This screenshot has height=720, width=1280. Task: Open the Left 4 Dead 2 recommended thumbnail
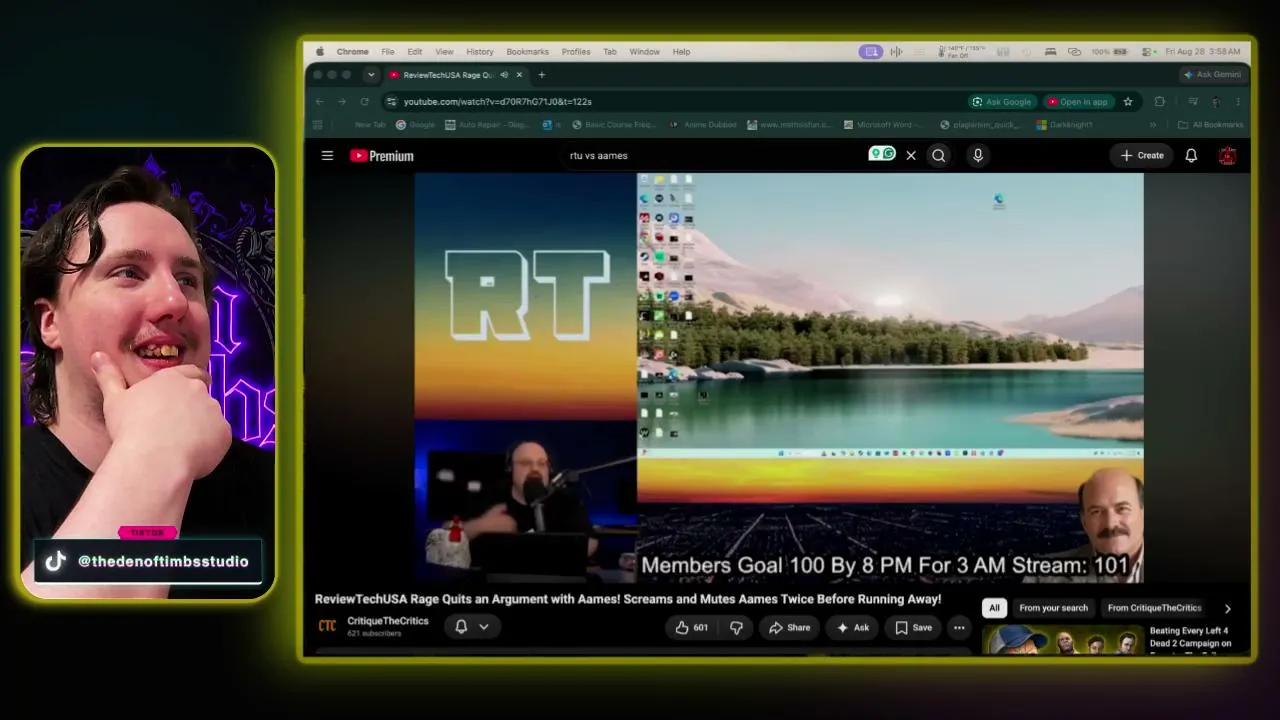1062,640
